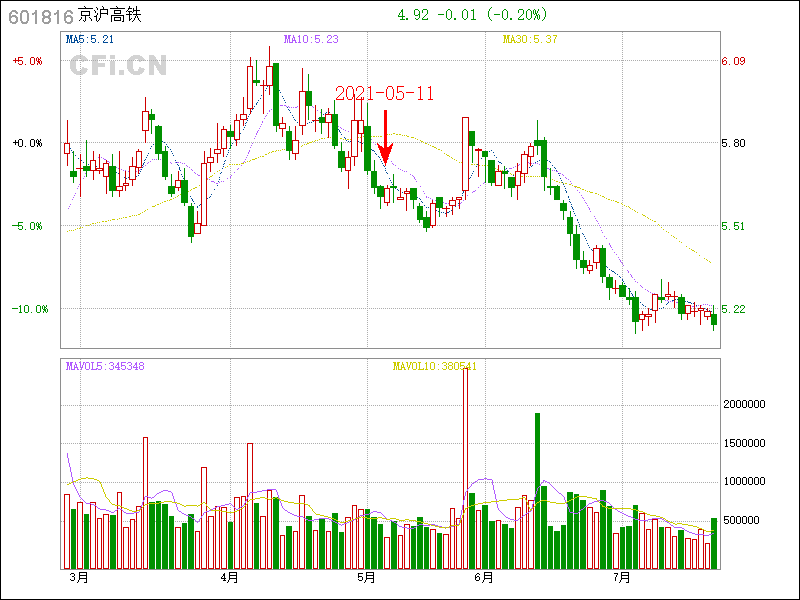Click the CFi.CN watermark logo
Screen dimensions: 800x600
coord(117,66)
